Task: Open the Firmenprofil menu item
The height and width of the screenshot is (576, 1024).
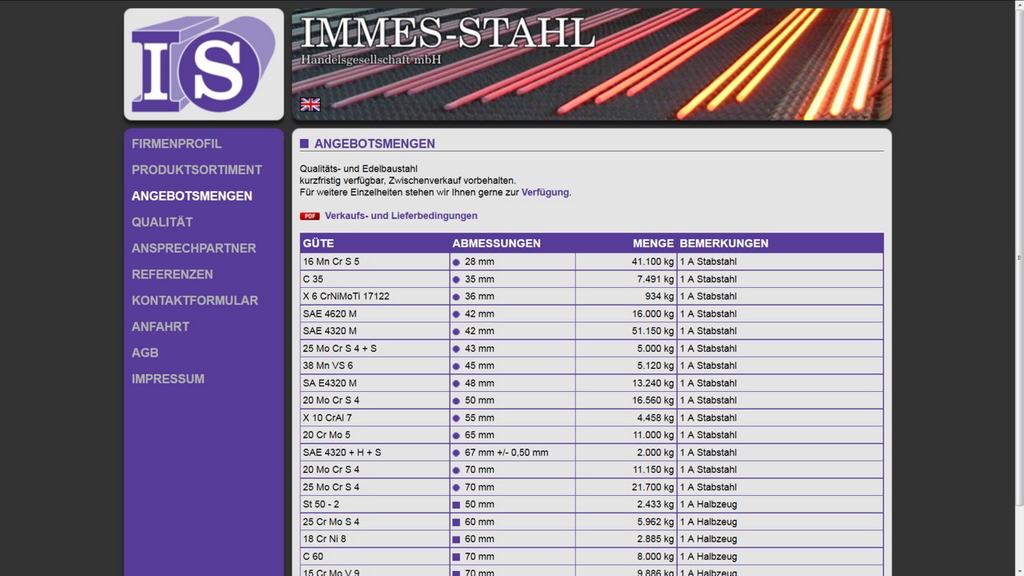Action: coord(176,144)
